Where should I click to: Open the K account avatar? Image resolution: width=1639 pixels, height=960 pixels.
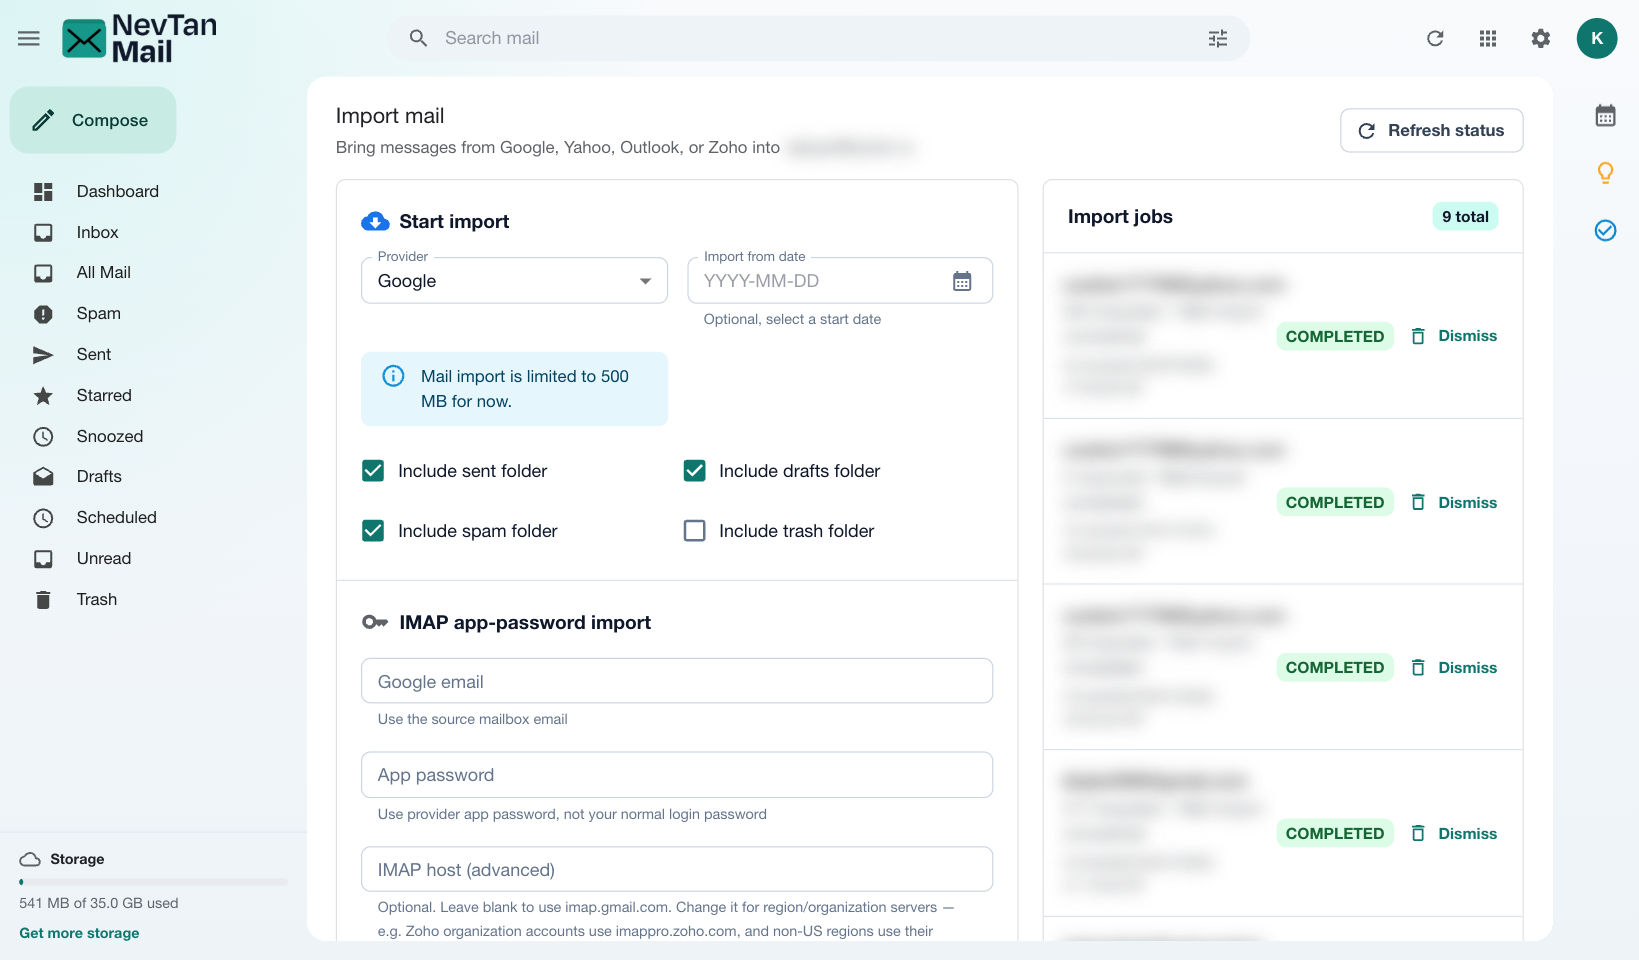(1597, 38)
